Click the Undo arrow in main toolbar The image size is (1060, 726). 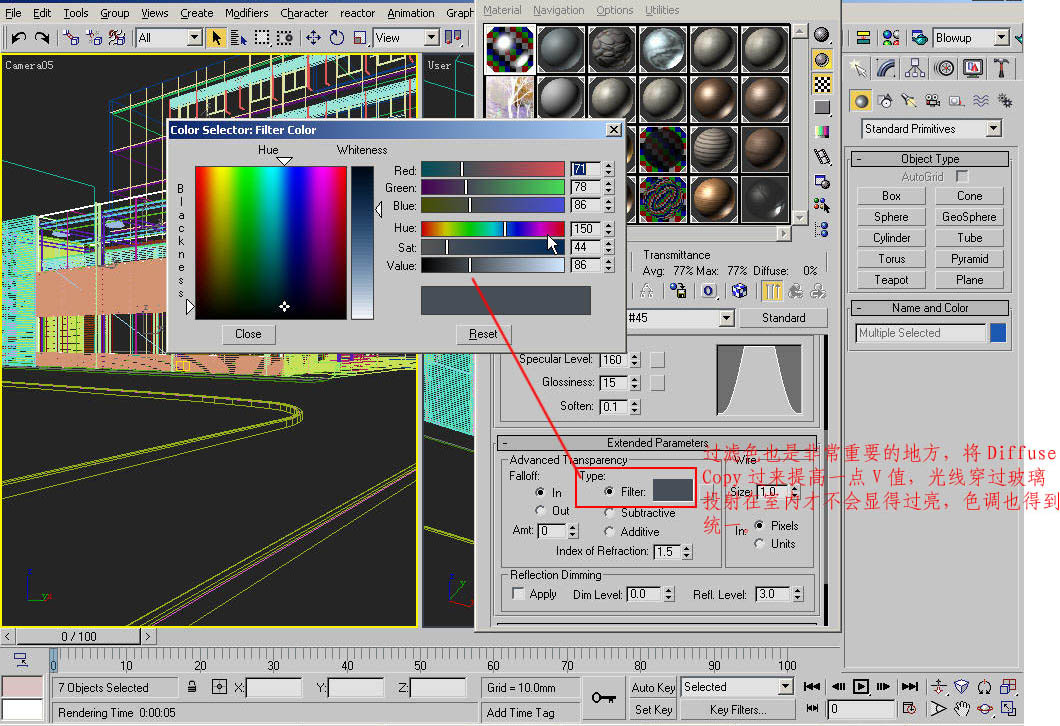(18, 38)
